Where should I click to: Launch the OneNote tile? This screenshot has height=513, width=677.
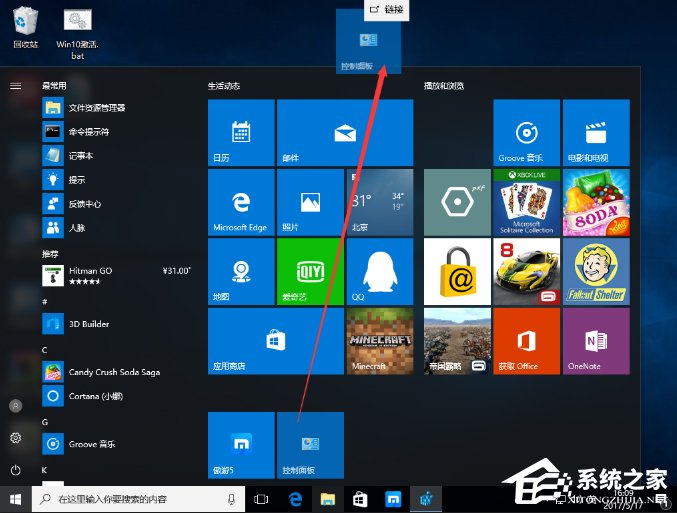point(596,341)
